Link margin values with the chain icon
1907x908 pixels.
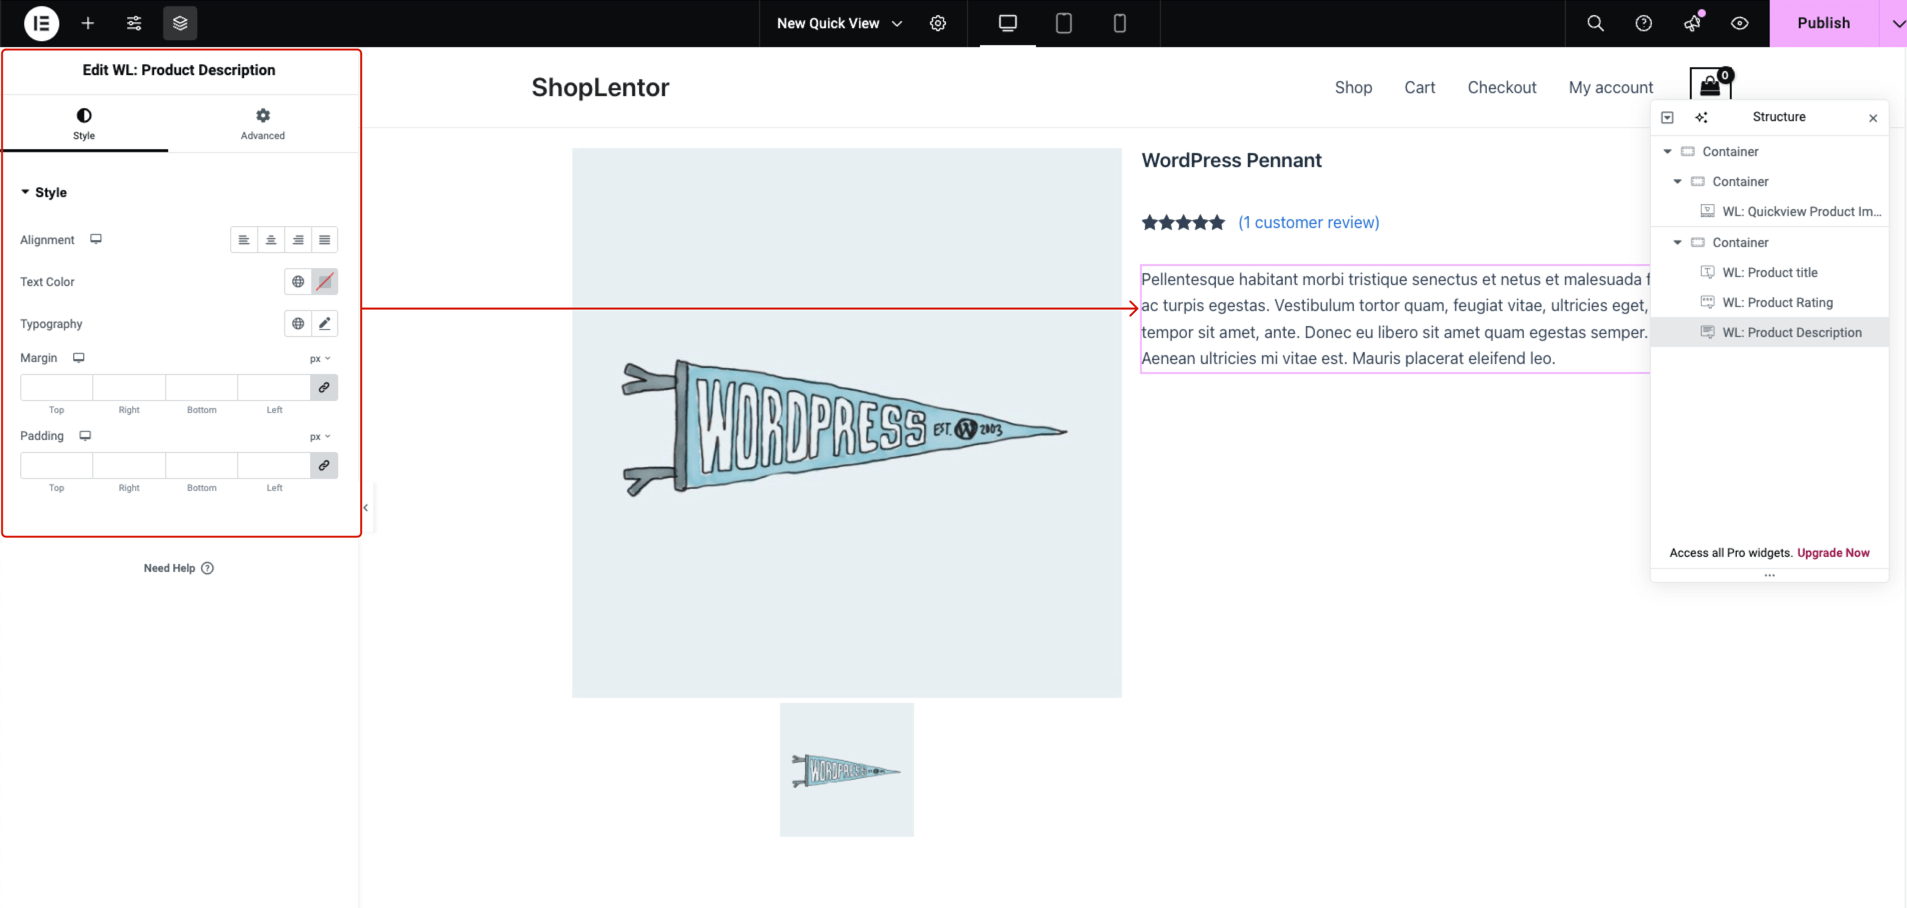tap(323, 388)
